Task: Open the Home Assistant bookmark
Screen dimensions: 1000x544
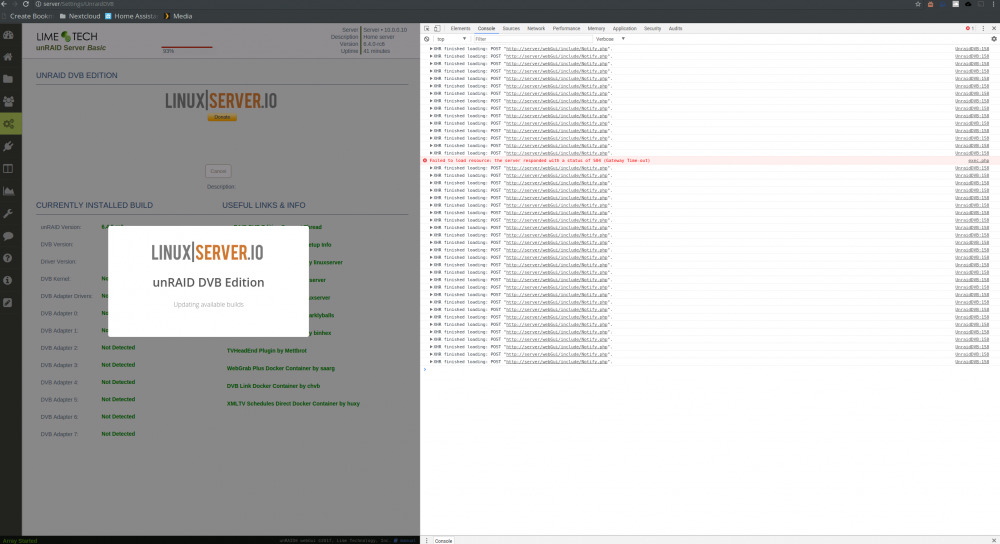Action: pos(131,16)
